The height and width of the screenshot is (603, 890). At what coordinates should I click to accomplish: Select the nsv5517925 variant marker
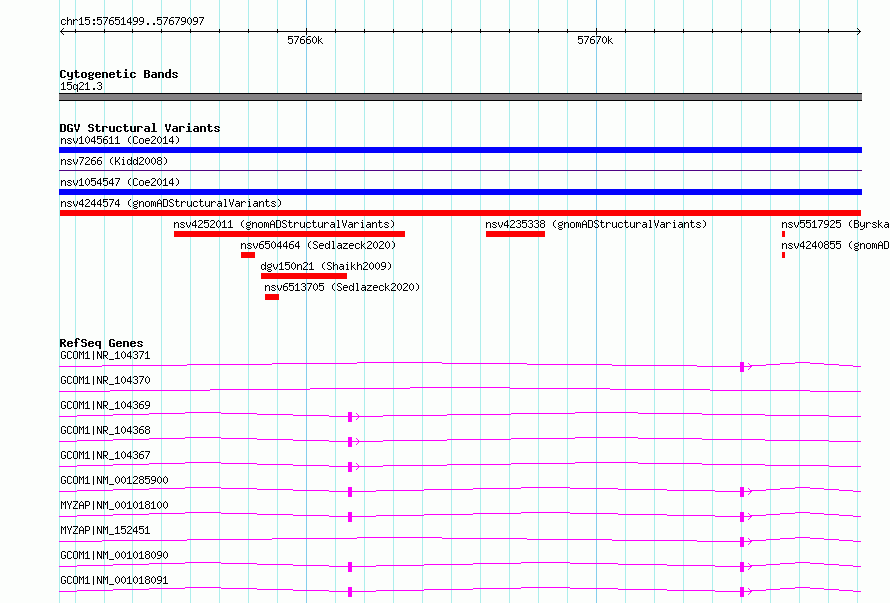tap(783, 234)
